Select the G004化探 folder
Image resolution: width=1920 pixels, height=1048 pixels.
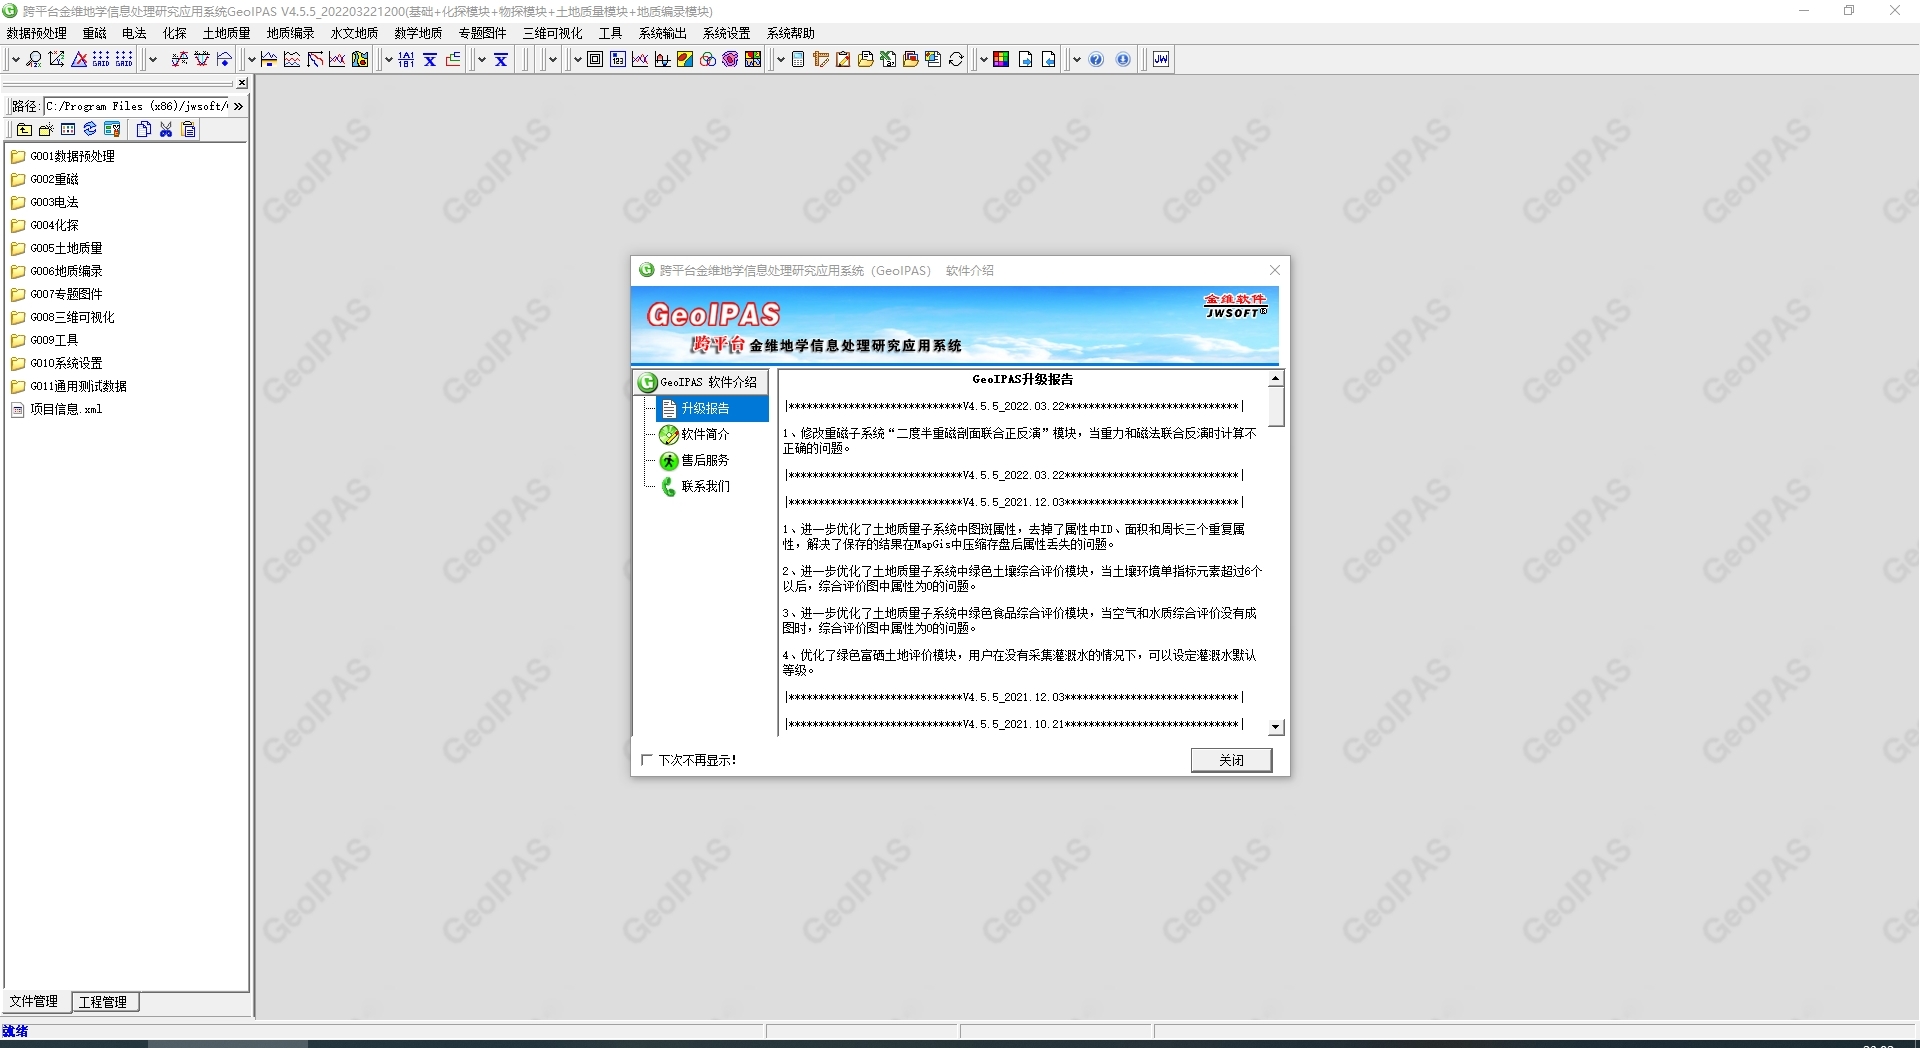44,226
